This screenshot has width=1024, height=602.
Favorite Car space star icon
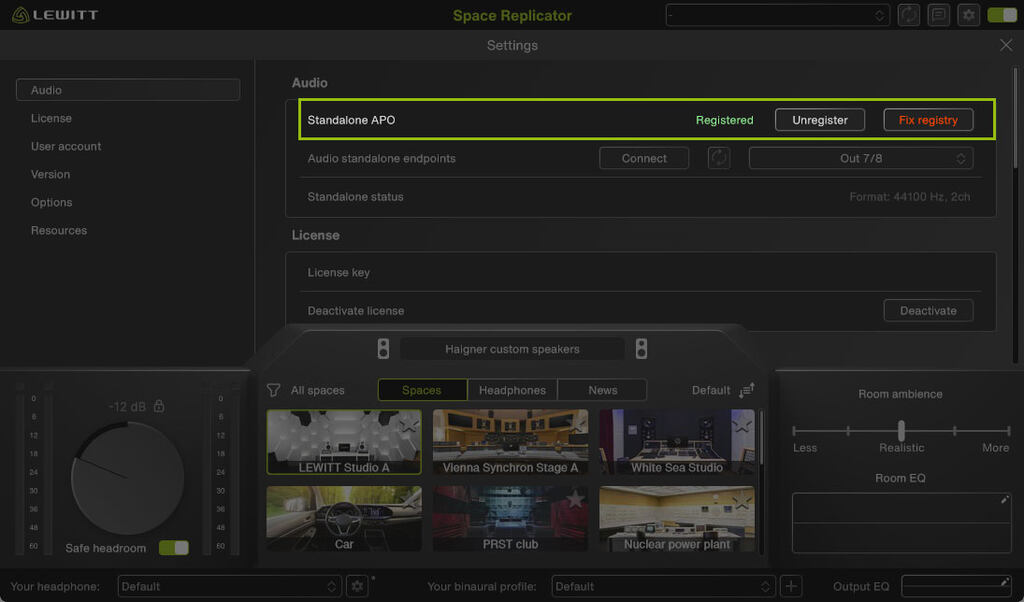(409, 500)
